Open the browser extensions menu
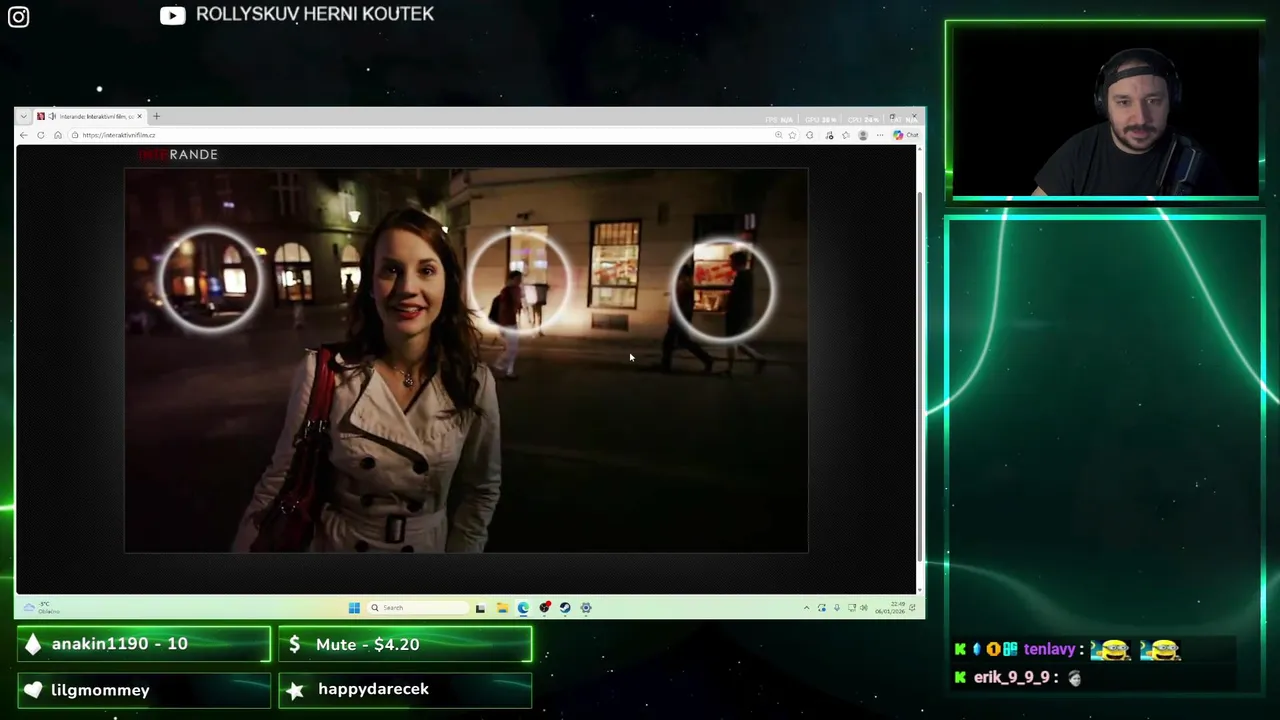Screen dimensions: 1280x720 pyautogui.click(x=809, y=135)
